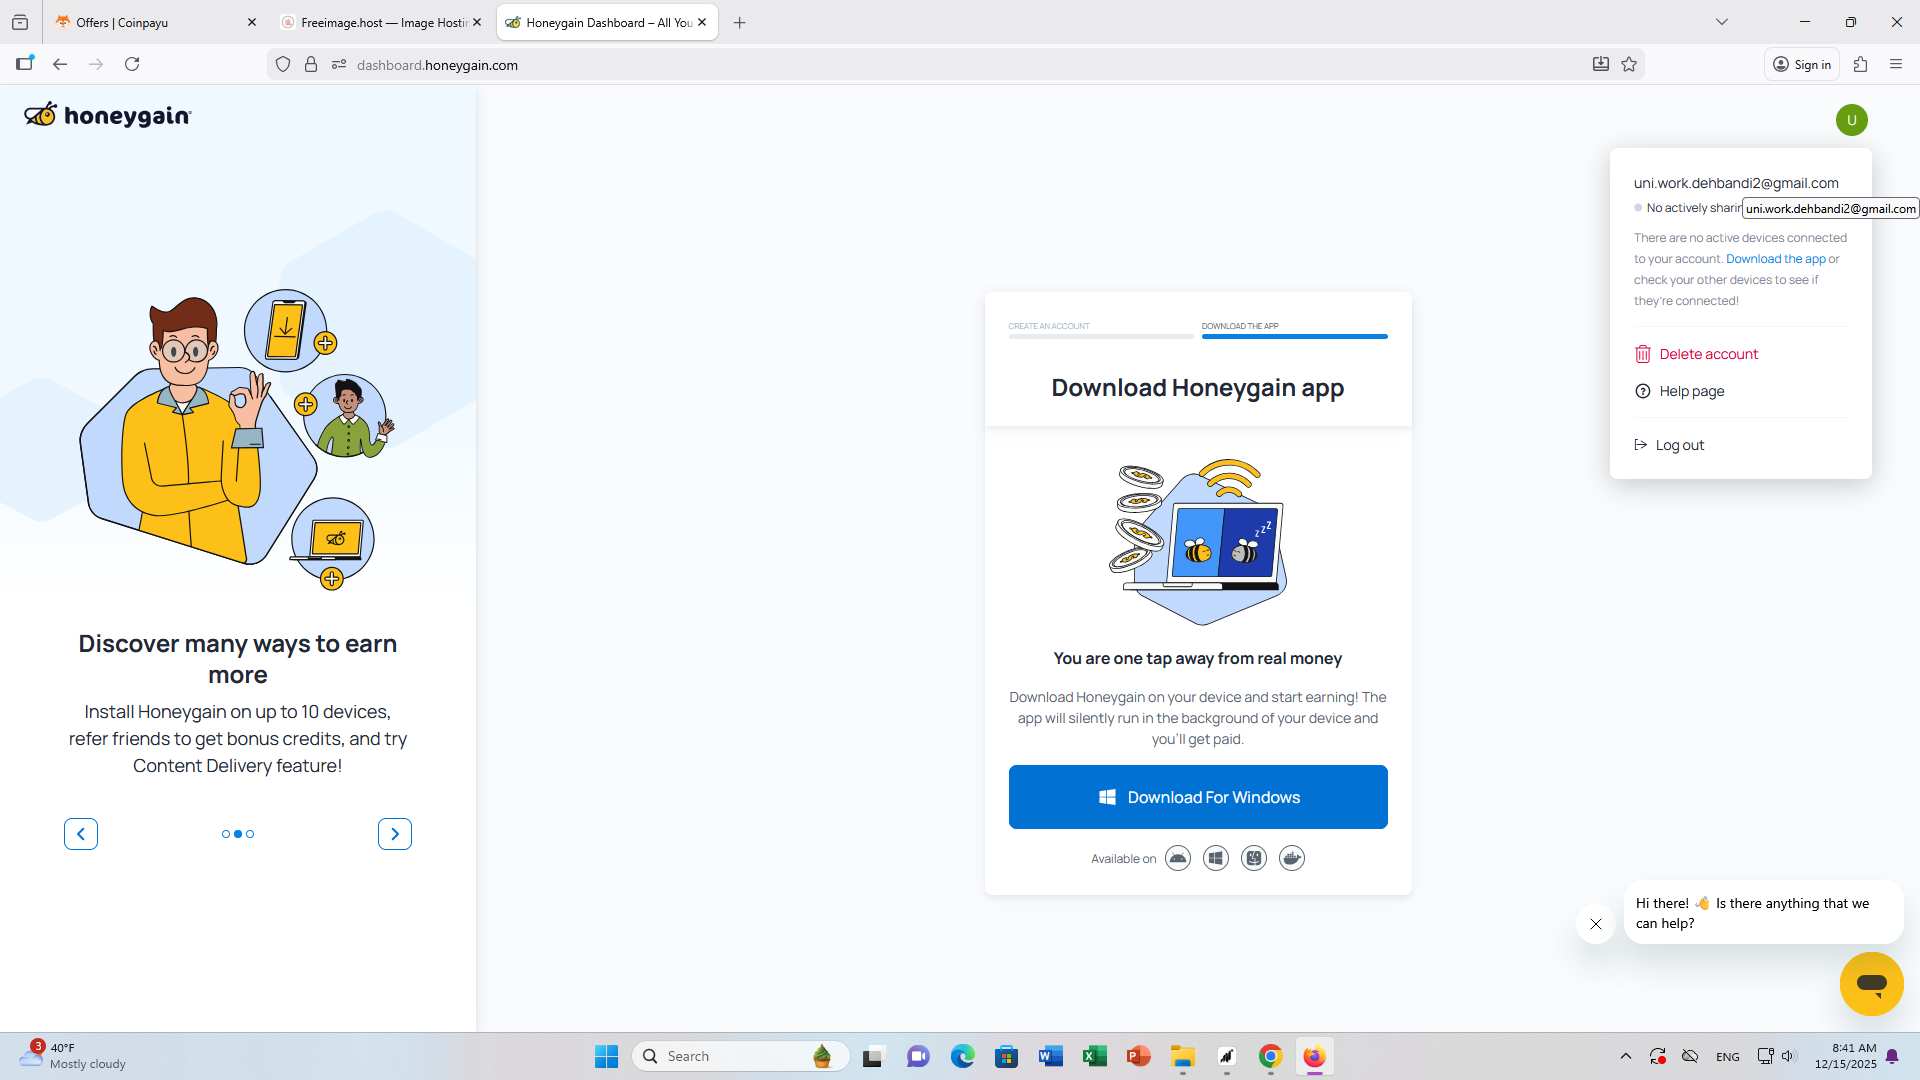The height and width of the screenshot is (1080, 1920).
Task: Click the browser back button
Action: (60, 64)
